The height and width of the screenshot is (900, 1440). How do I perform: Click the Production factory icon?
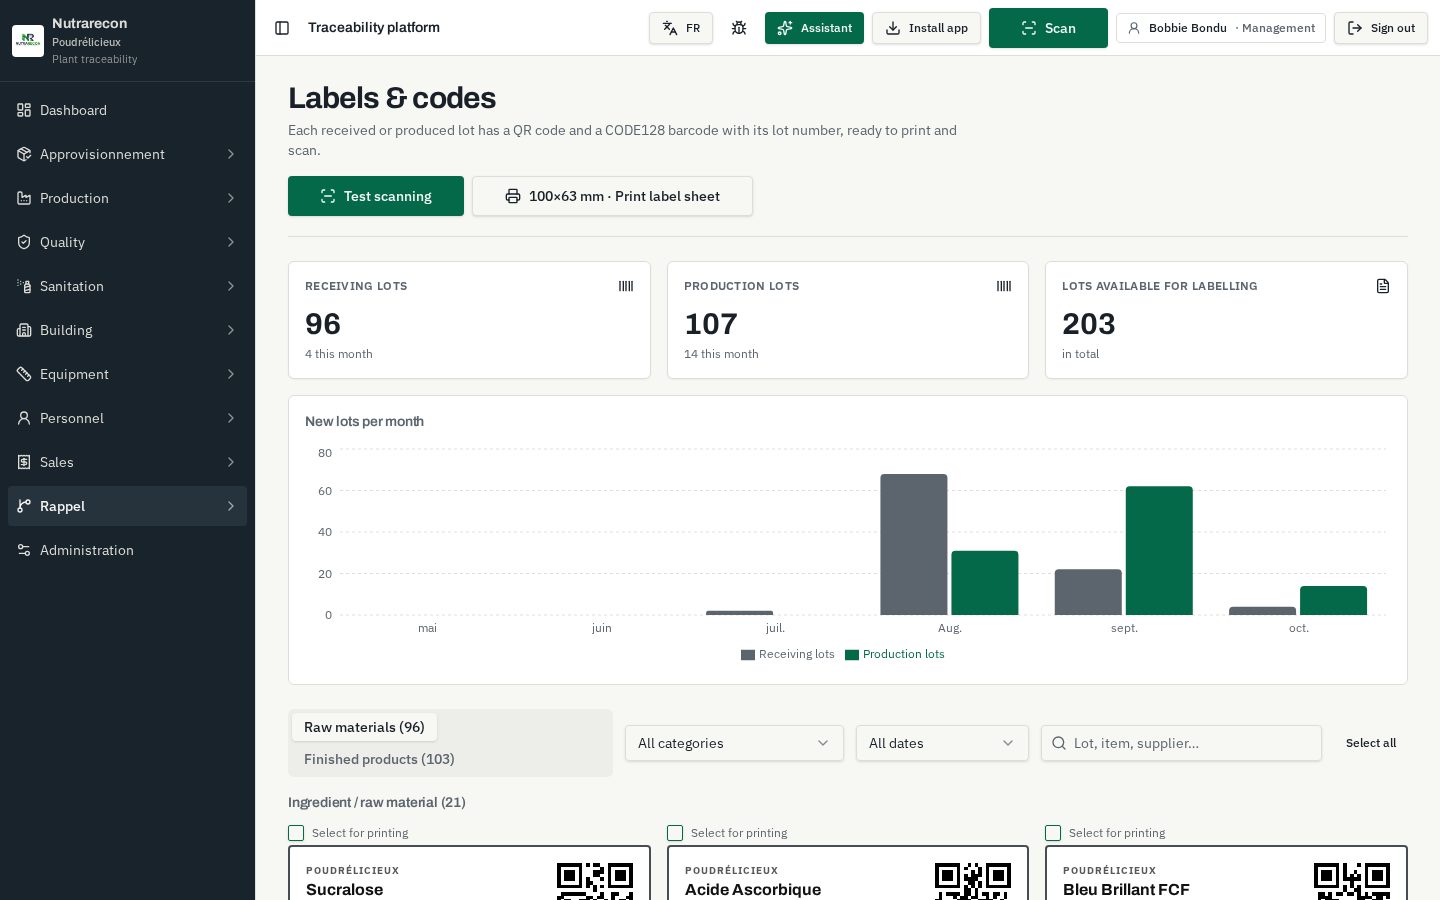pos(24,198)
